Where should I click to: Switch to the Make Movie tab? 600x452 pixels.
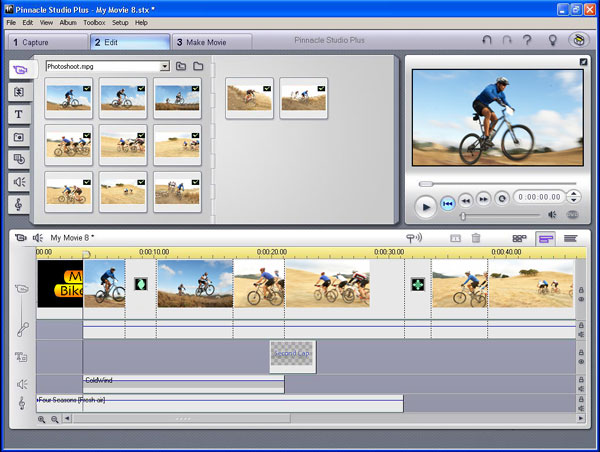[211, 42]
